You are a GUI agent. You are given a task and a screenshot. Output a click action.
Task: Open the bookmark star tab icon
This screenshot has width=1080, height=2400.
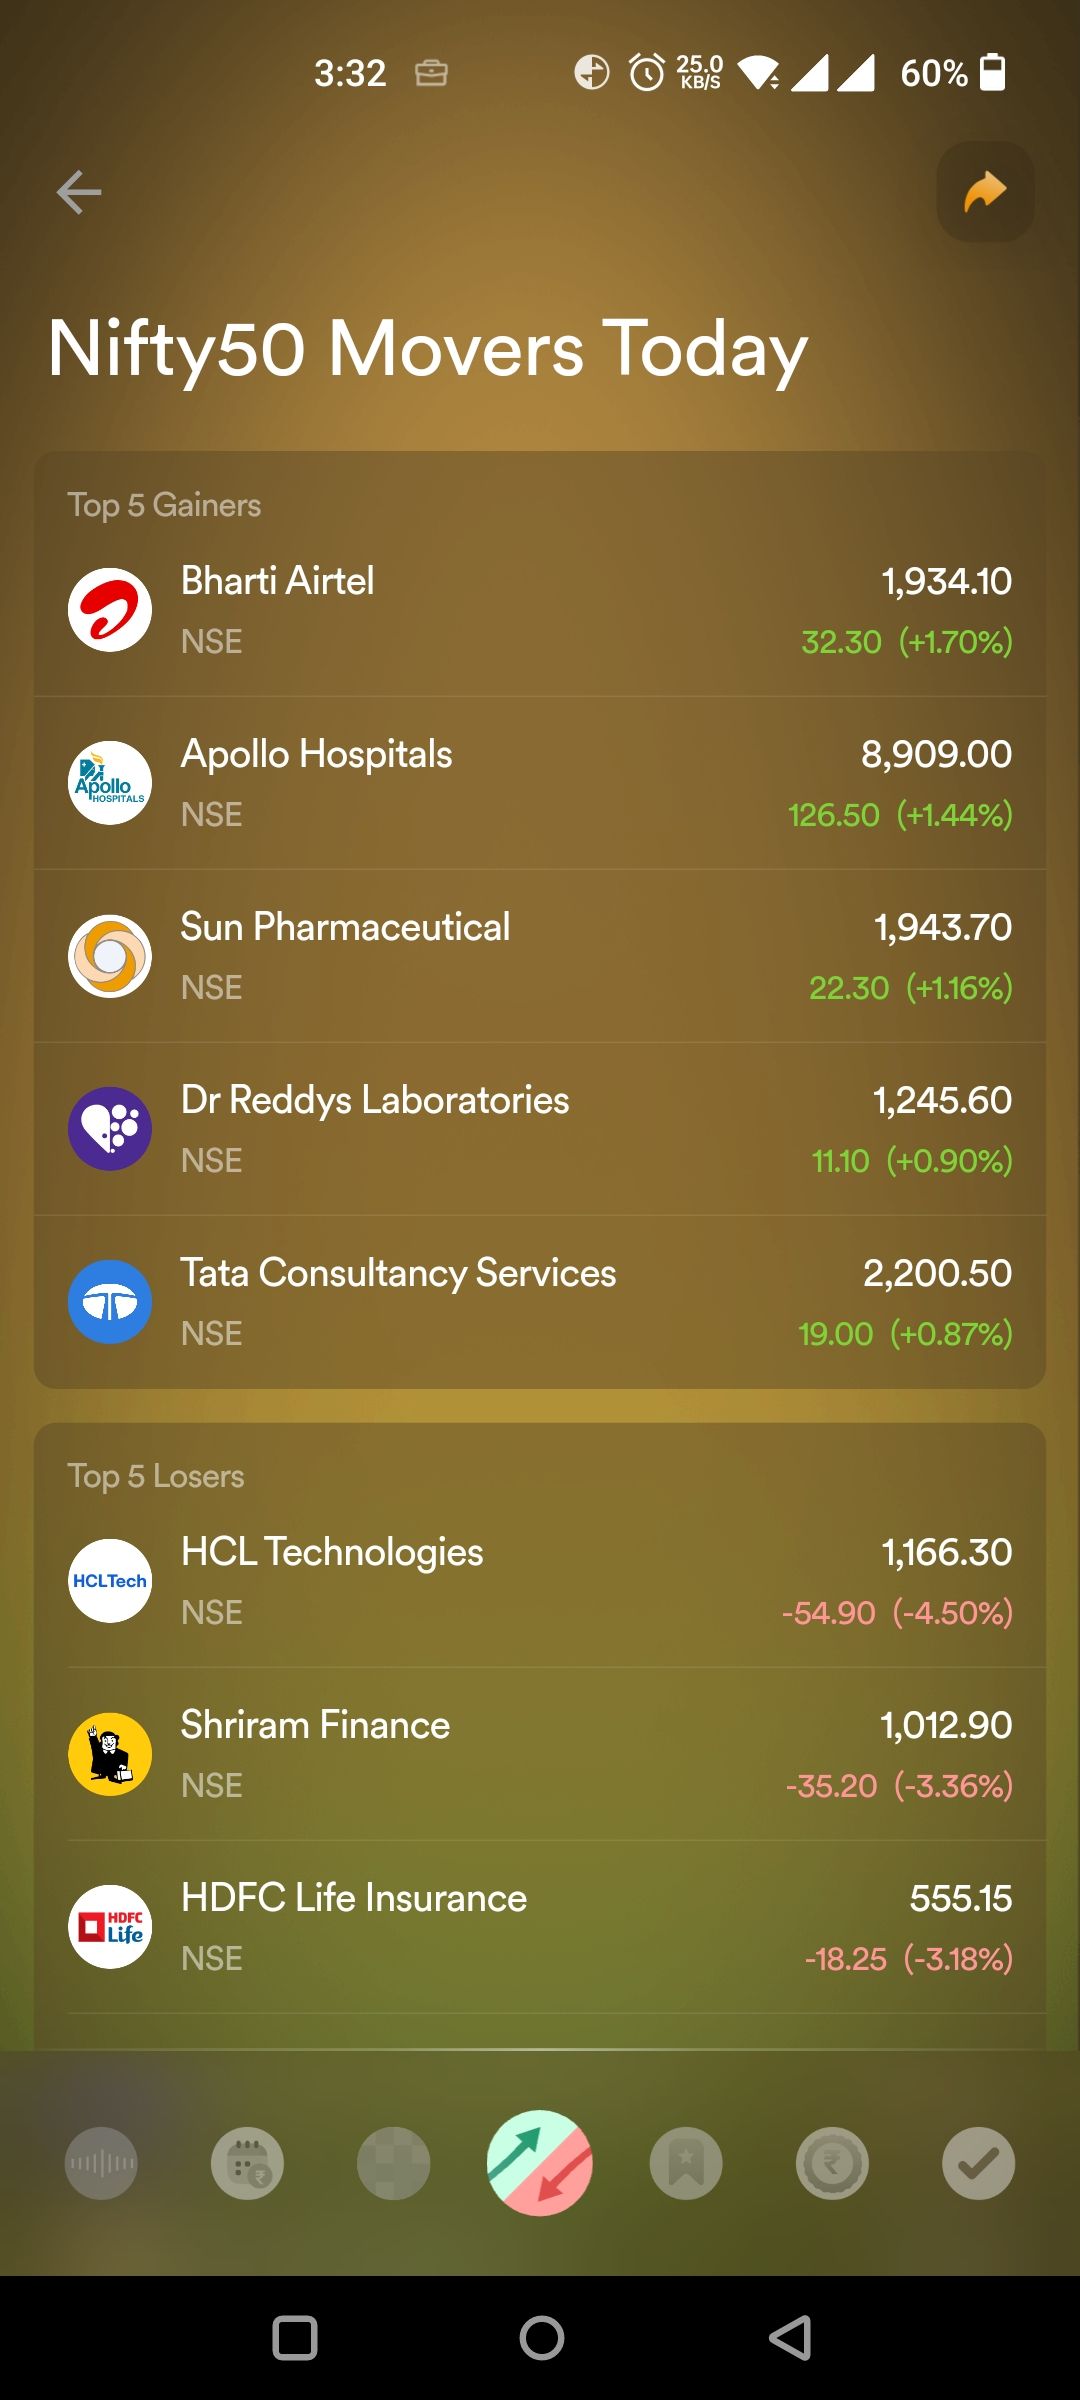coord(686,2163)
